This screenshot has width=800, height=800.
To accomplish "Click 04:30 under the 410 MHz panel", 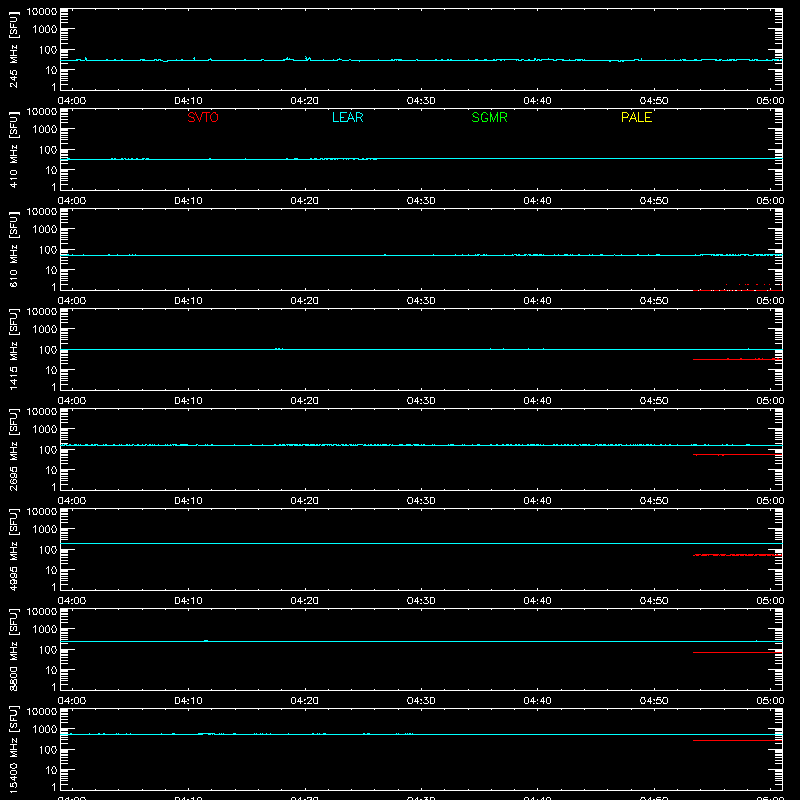I will point(421,201).
